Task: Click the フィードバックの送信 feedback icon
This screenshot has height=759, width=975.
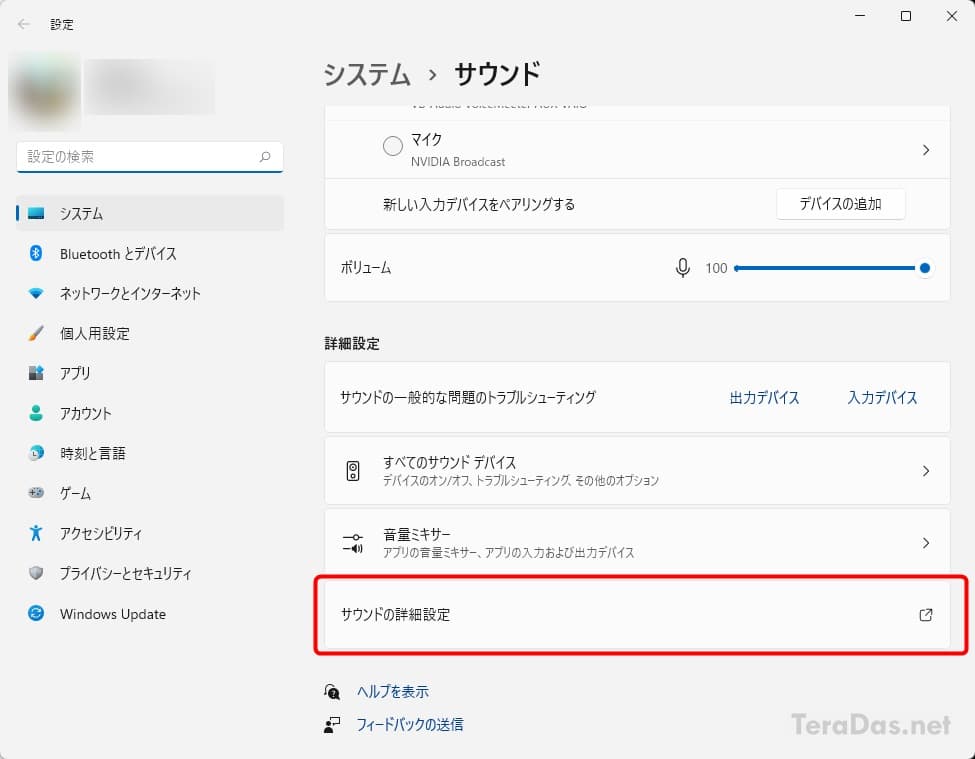Action: (x=332, y=725)
